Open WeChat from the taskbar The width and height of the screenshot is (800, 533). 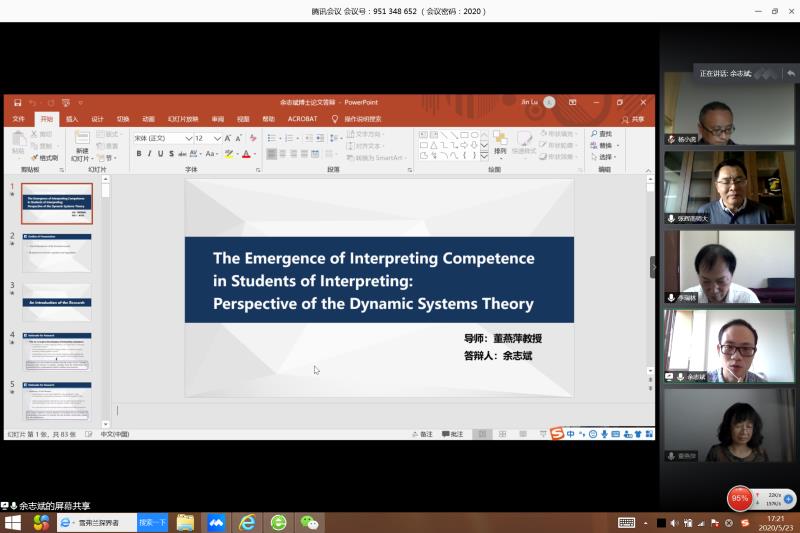pyautogui.click(x=310, y=522)
